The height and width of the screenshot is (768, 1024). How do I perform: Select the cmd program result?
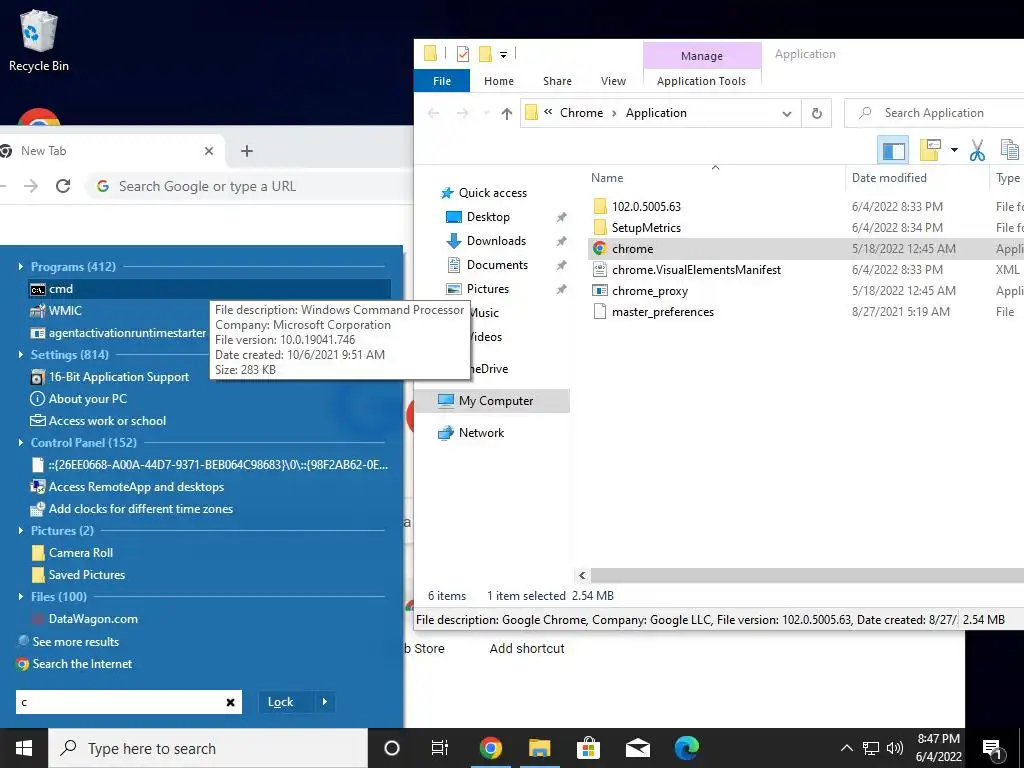point(210,289)
